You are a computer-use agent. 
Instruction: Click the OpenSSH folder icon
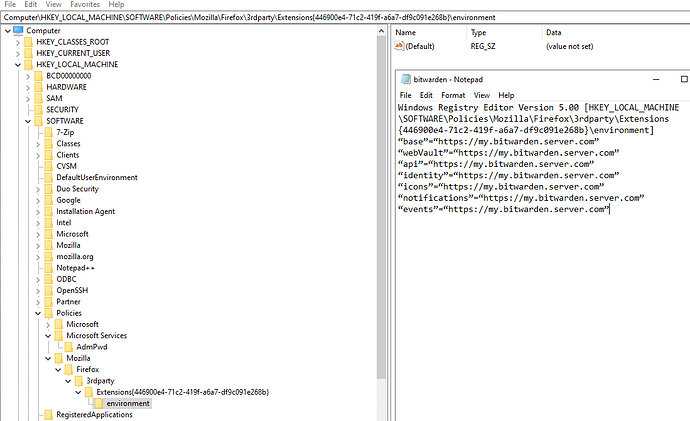[49, 291]
